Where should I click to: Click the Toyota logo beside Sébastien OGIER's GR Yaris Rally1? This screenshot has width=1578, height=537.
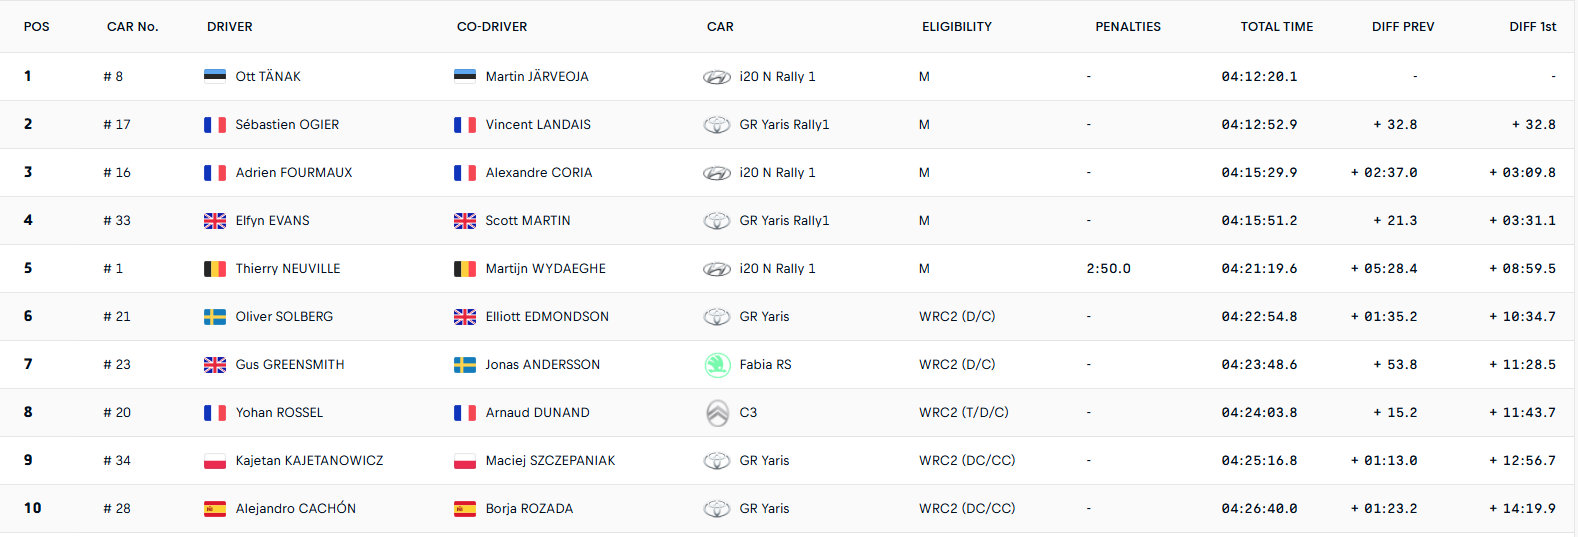coord(717,125)
